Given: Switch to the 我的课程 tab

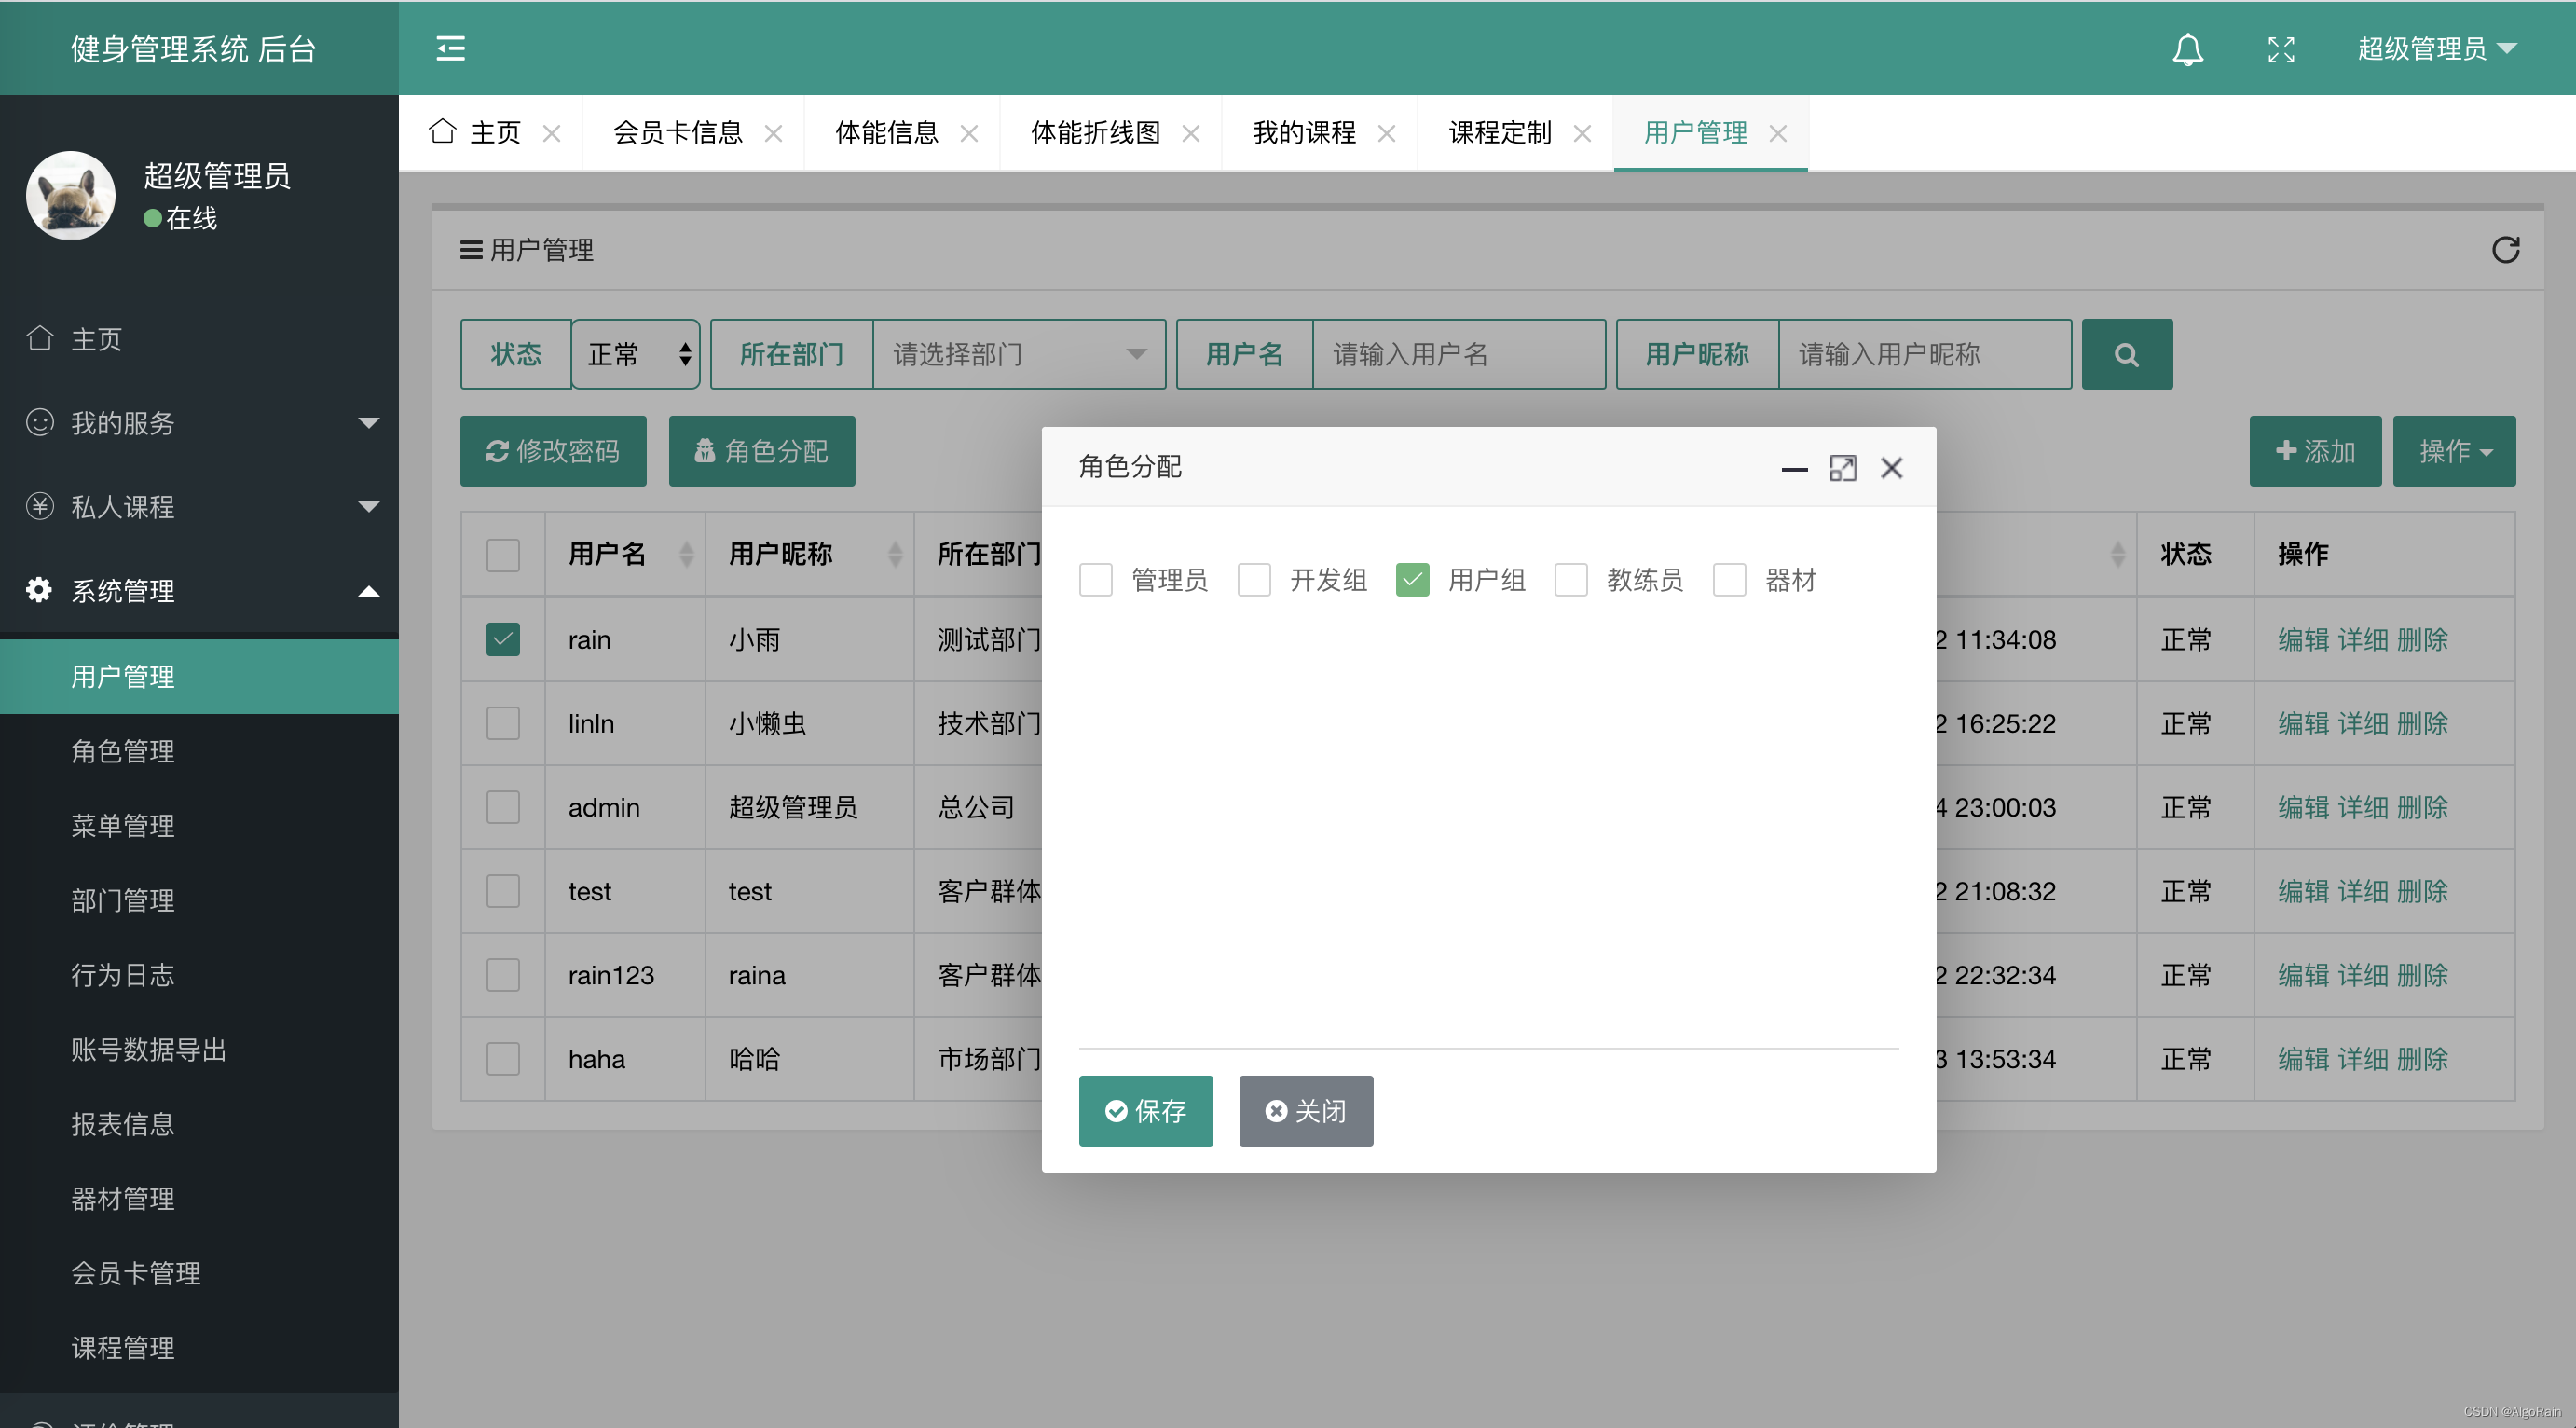Looking at the screenshot, I should point(1305,132).
